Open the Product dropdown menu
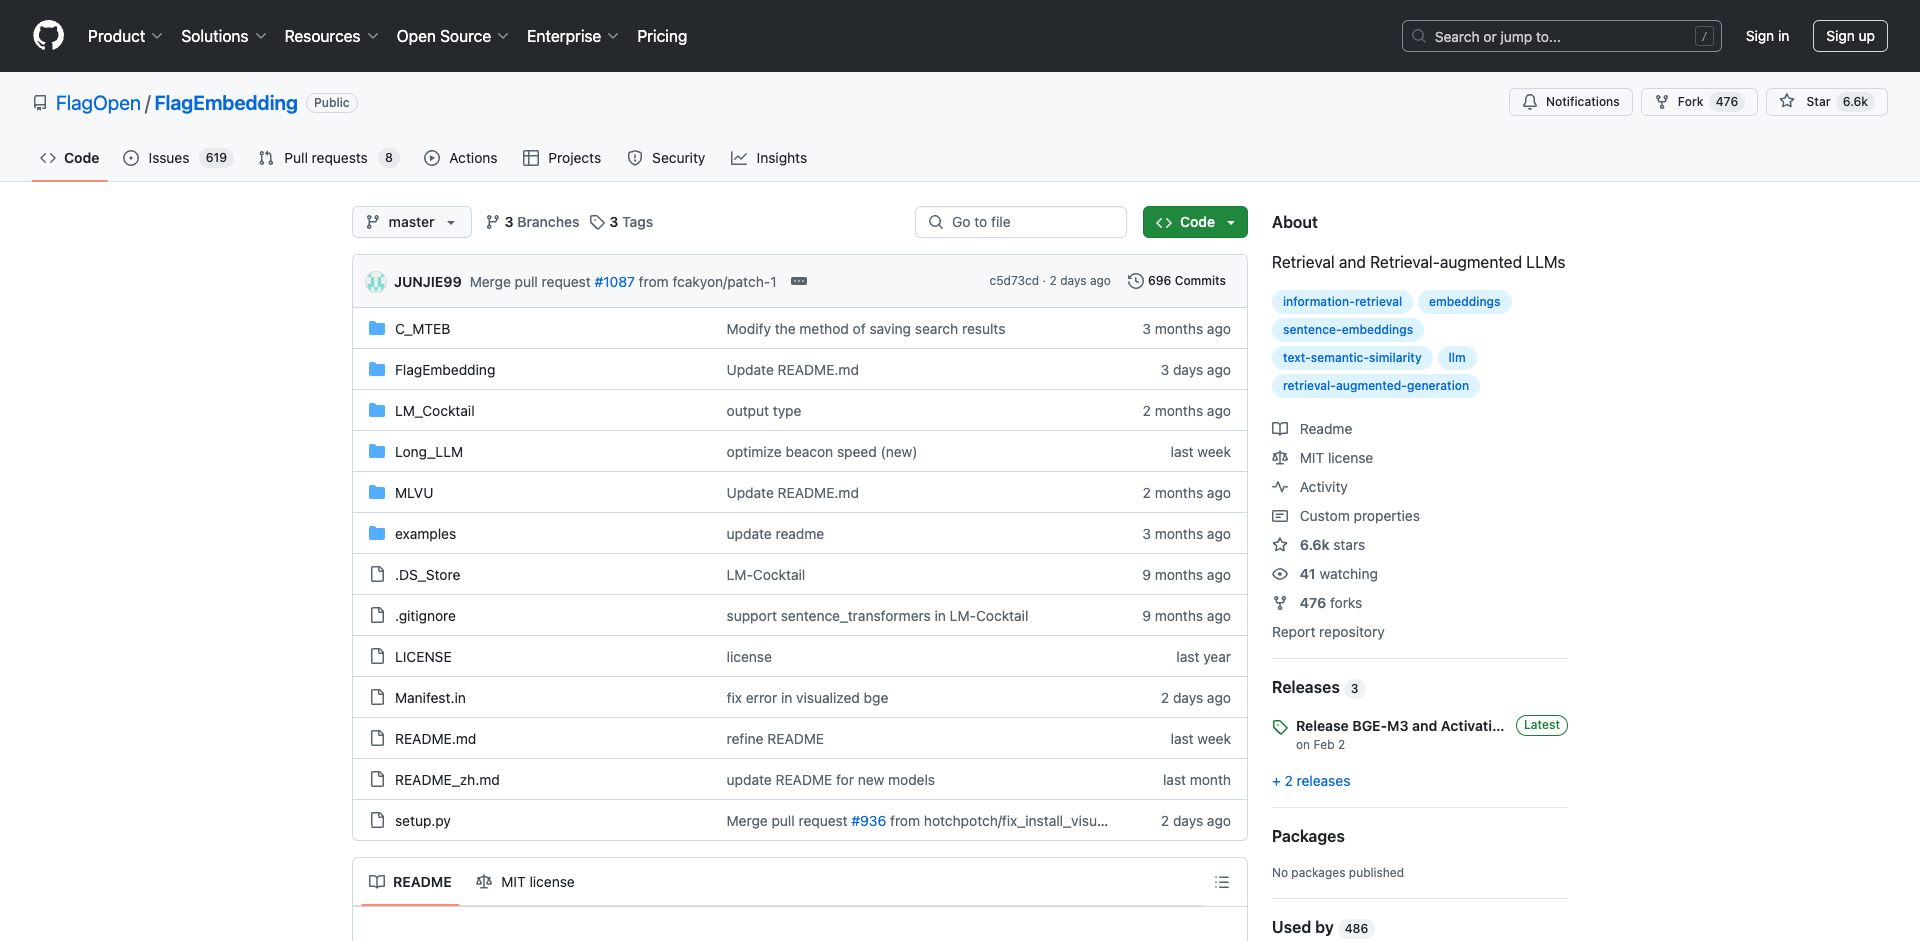 point(124,36)
